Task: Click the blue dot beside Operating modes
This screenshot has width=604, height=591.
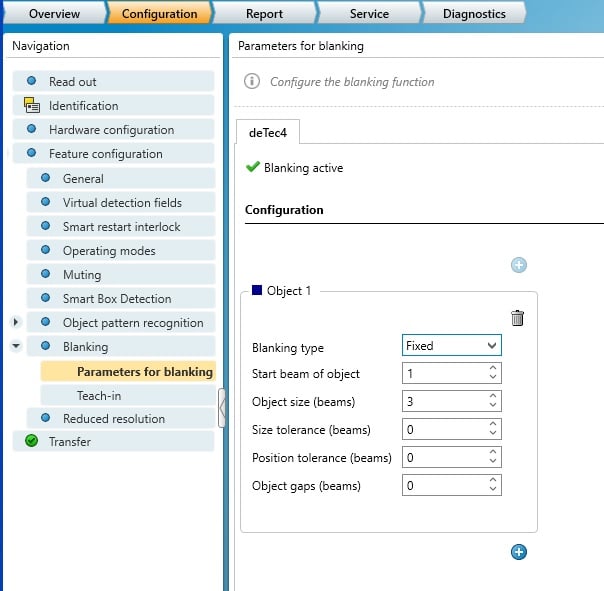Action: click(x=45, y=250)
